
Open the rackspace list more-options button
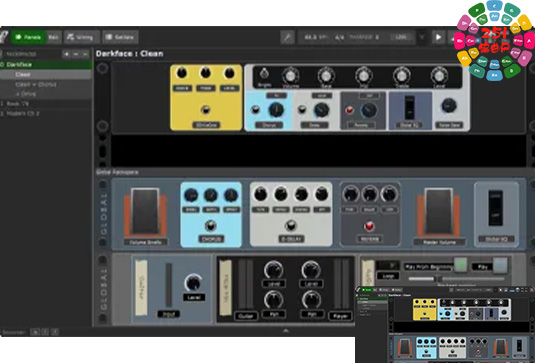click(85, 54)
